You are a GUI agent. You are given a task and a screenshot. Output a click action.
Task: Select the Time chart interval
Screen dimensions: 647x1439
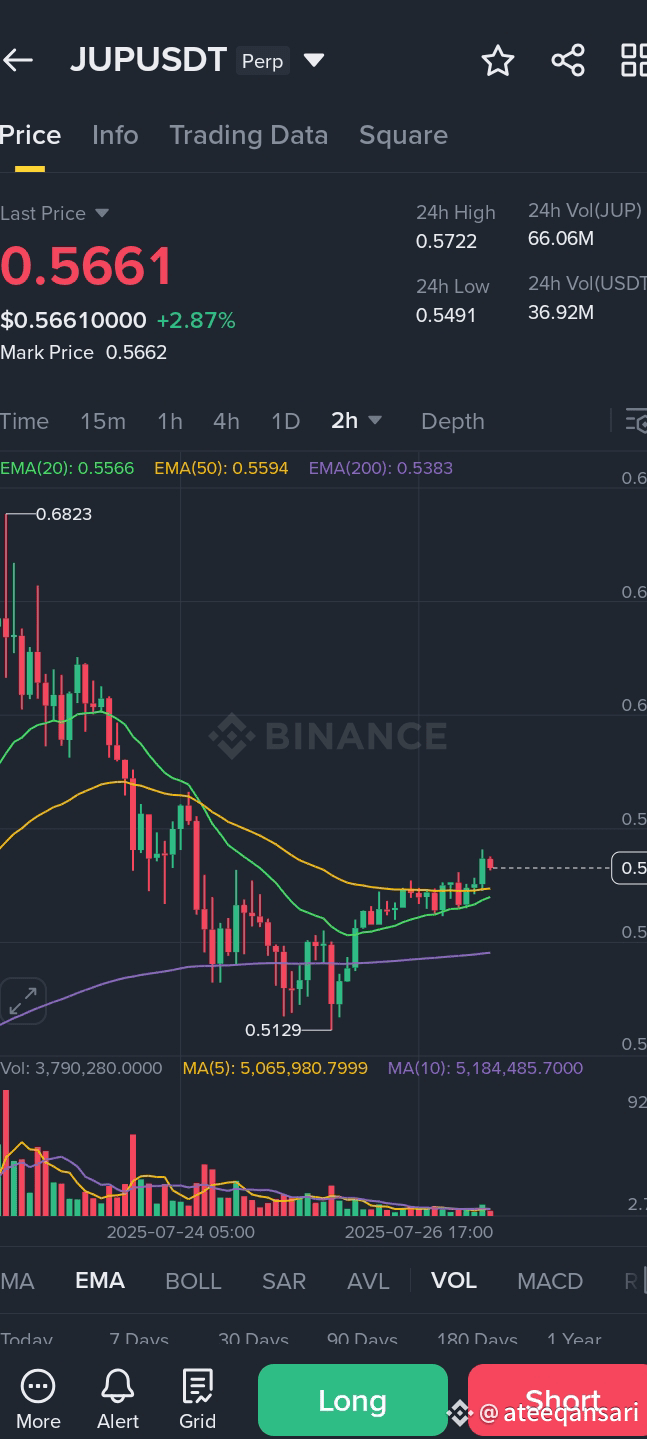24,421
